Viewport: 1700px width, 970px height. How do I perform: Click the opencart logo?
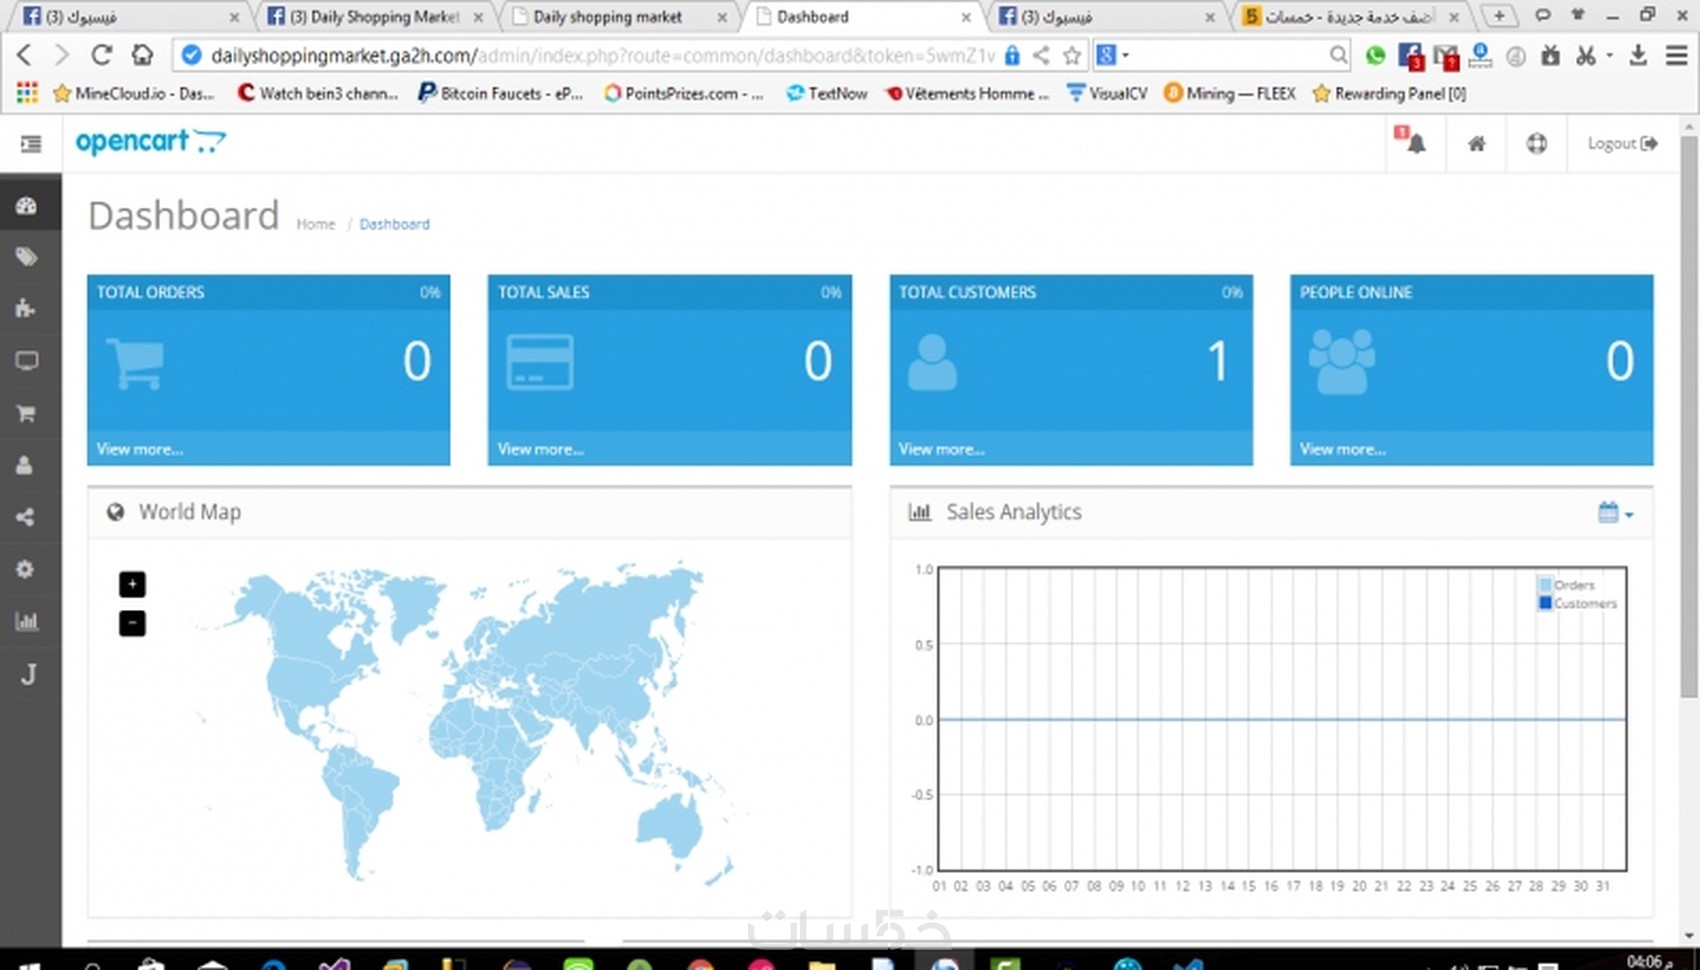[x=151, y=142]
